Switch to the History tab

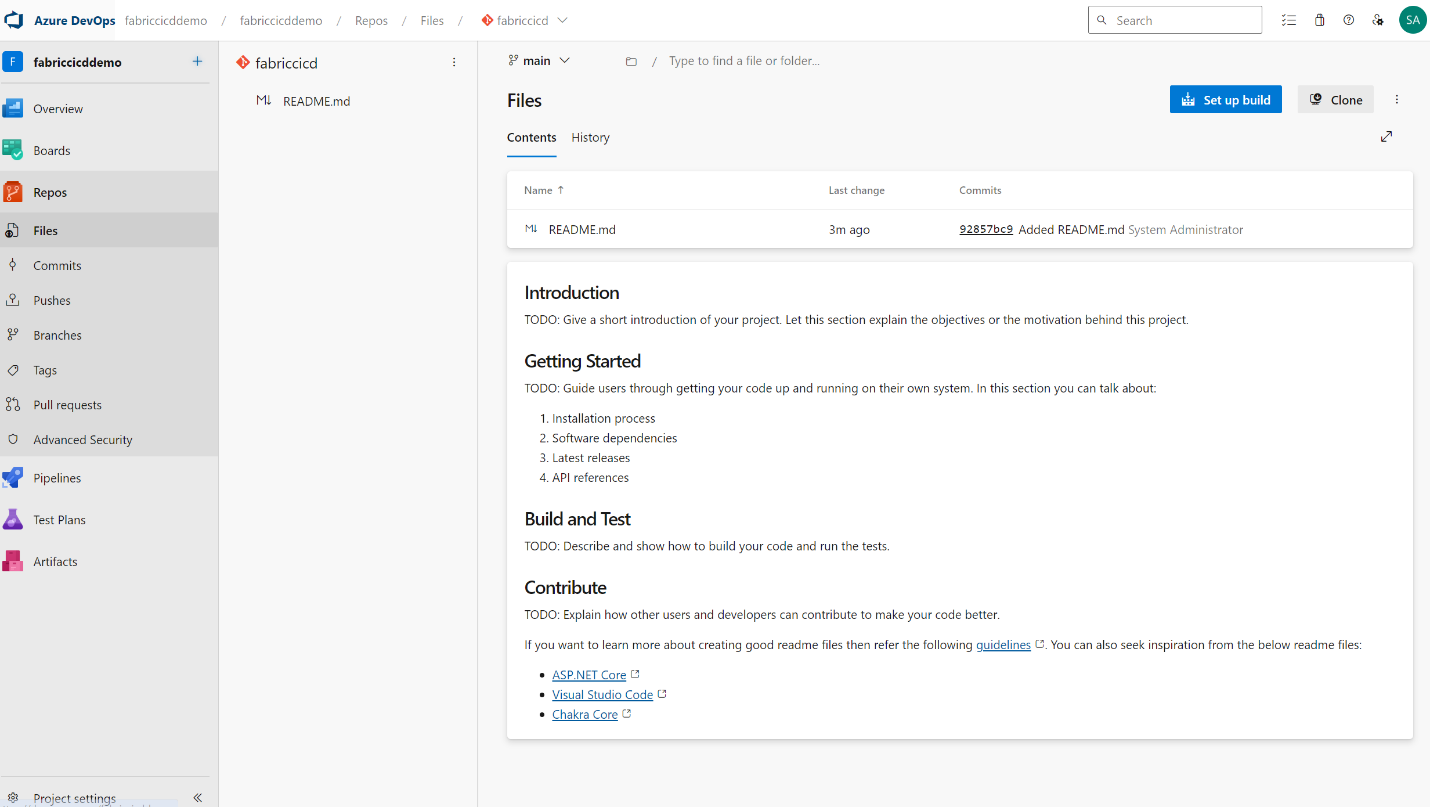[x=591, y=138]
